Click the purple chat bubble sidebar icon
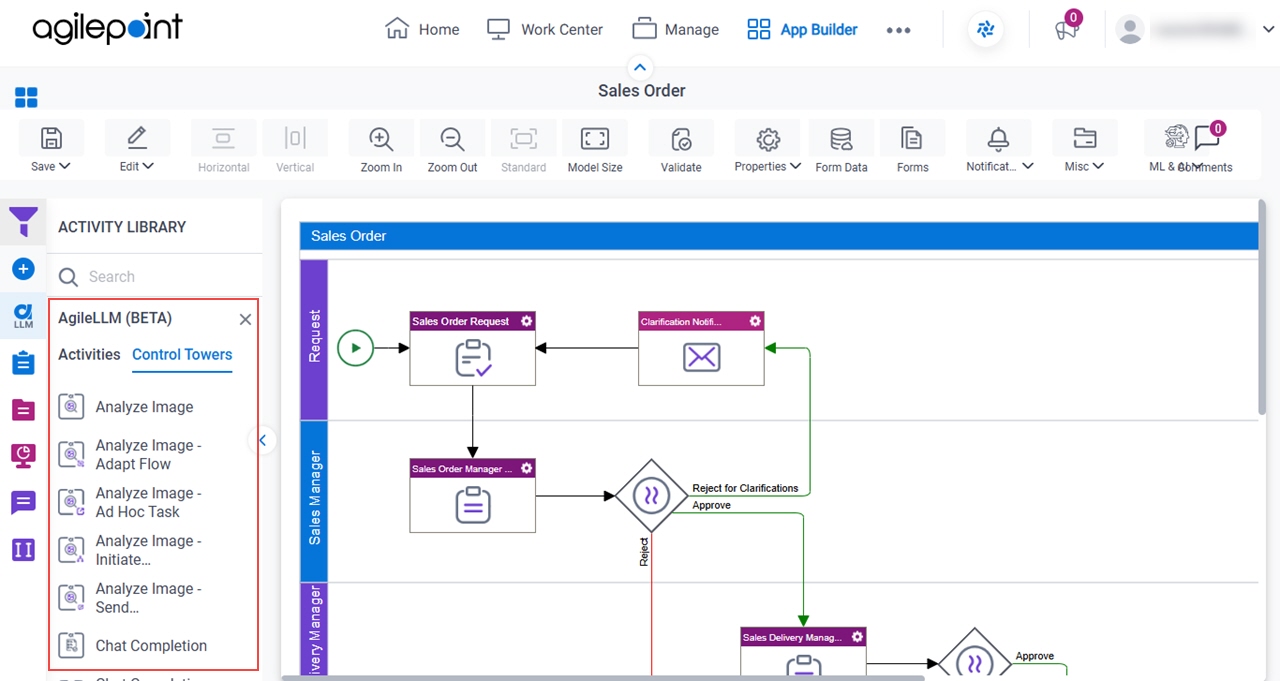The height and width of the screenshot is (681, 1280). tap(23, 503)
